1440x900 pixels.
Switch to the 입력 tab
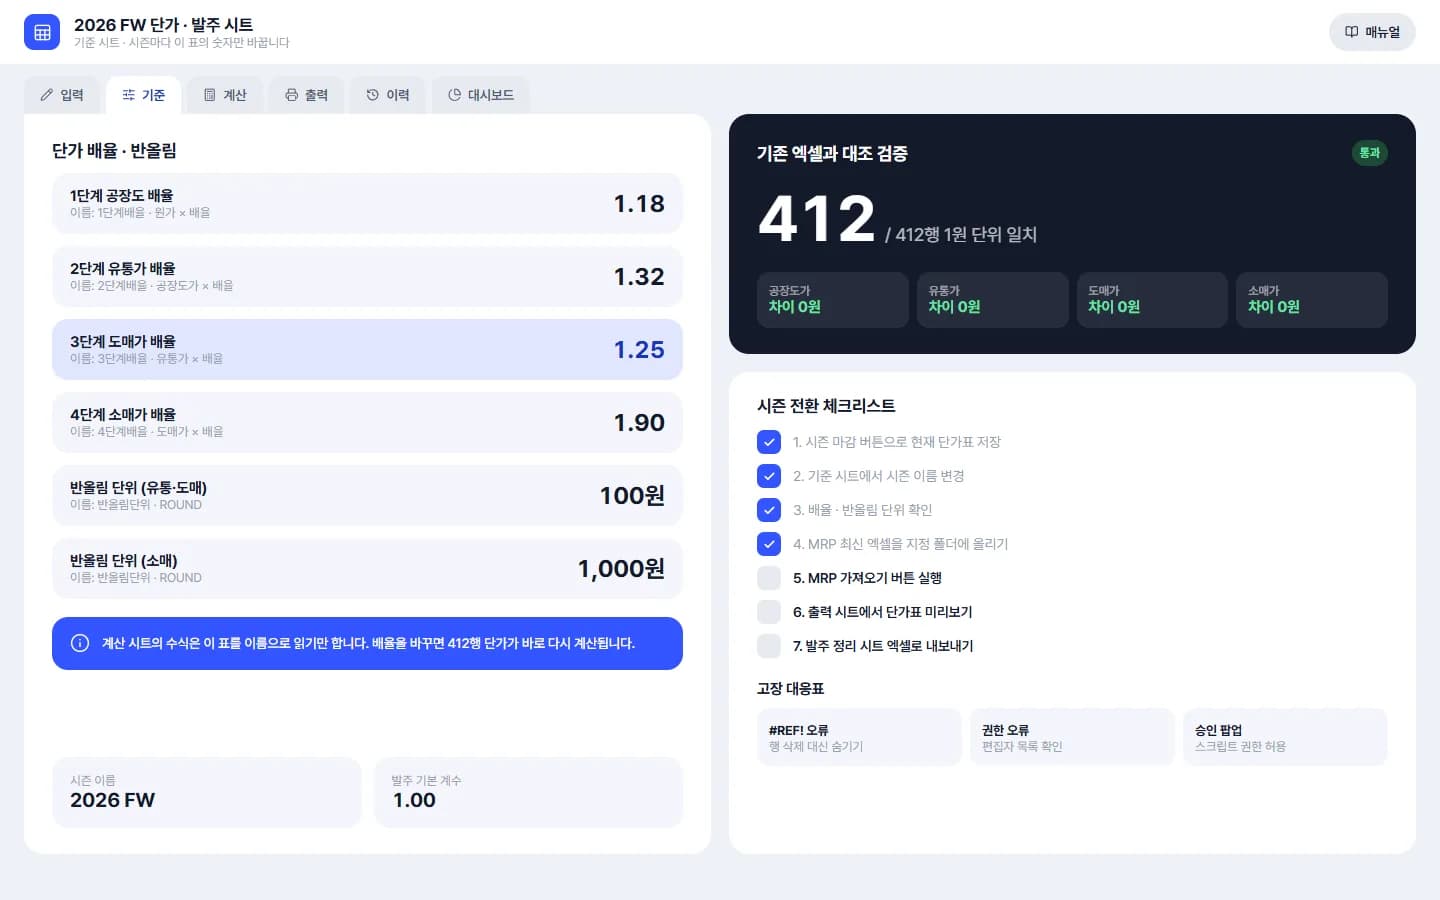tap(62, 95)
